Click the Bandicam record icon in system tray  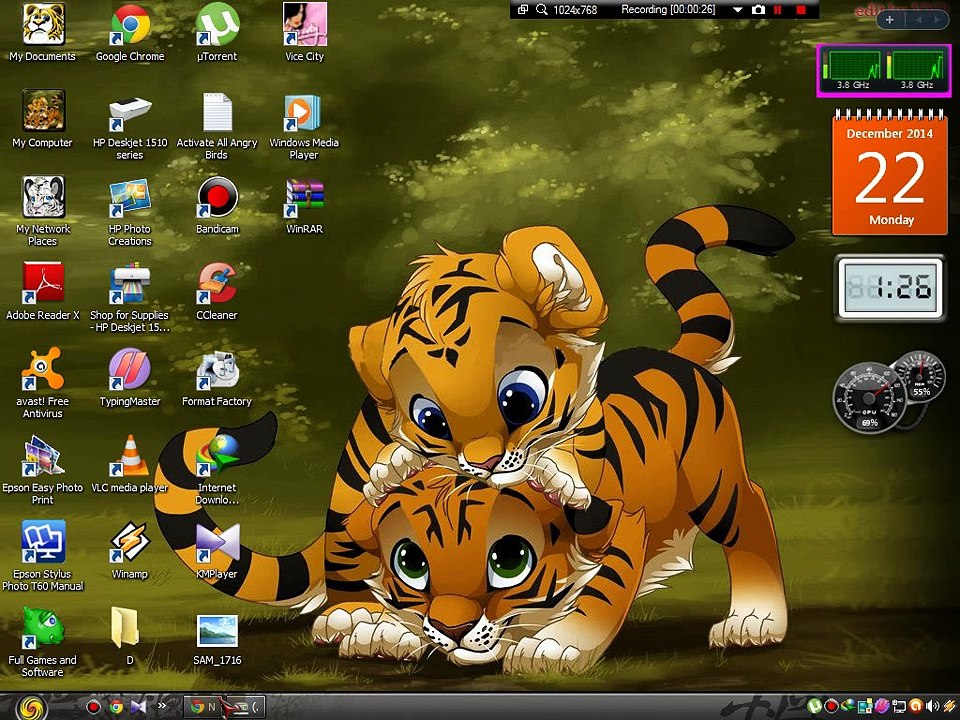831,706
